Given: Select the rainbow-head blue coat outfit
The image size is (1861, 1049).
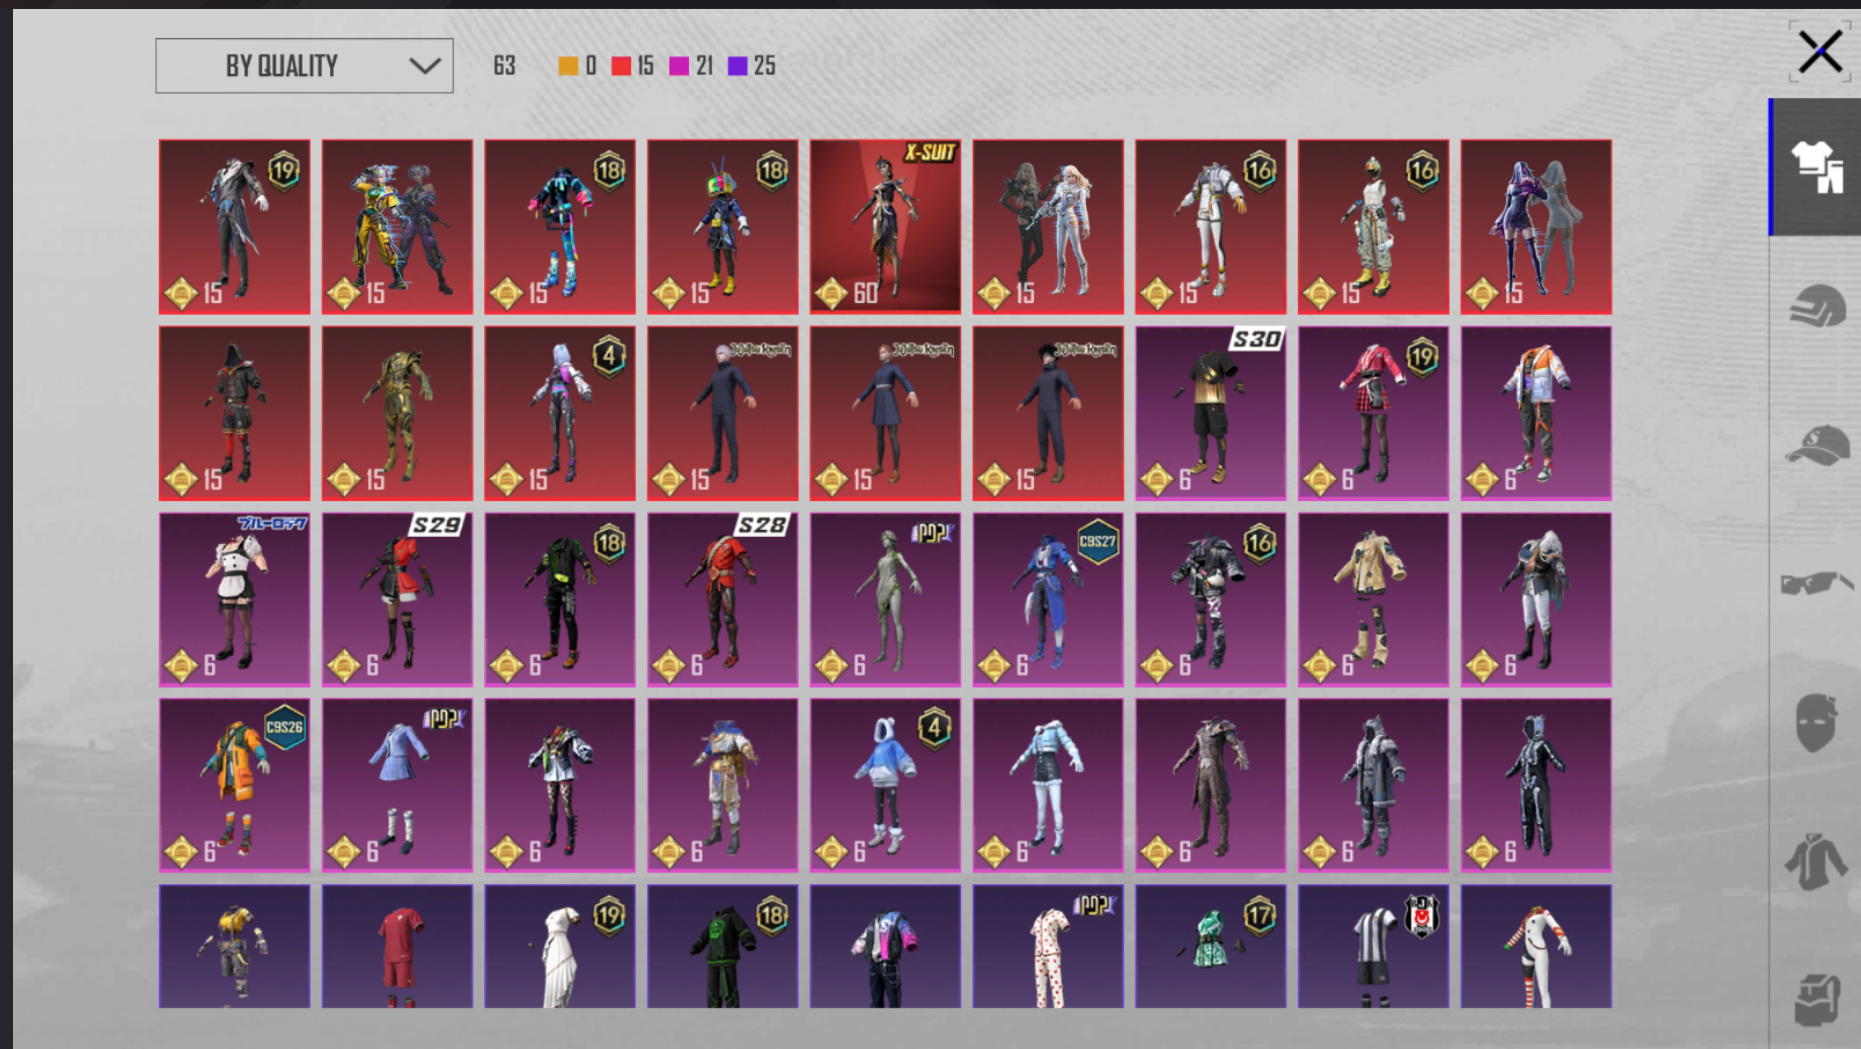Looking at the screenshot, I should [x=723, y=226].
